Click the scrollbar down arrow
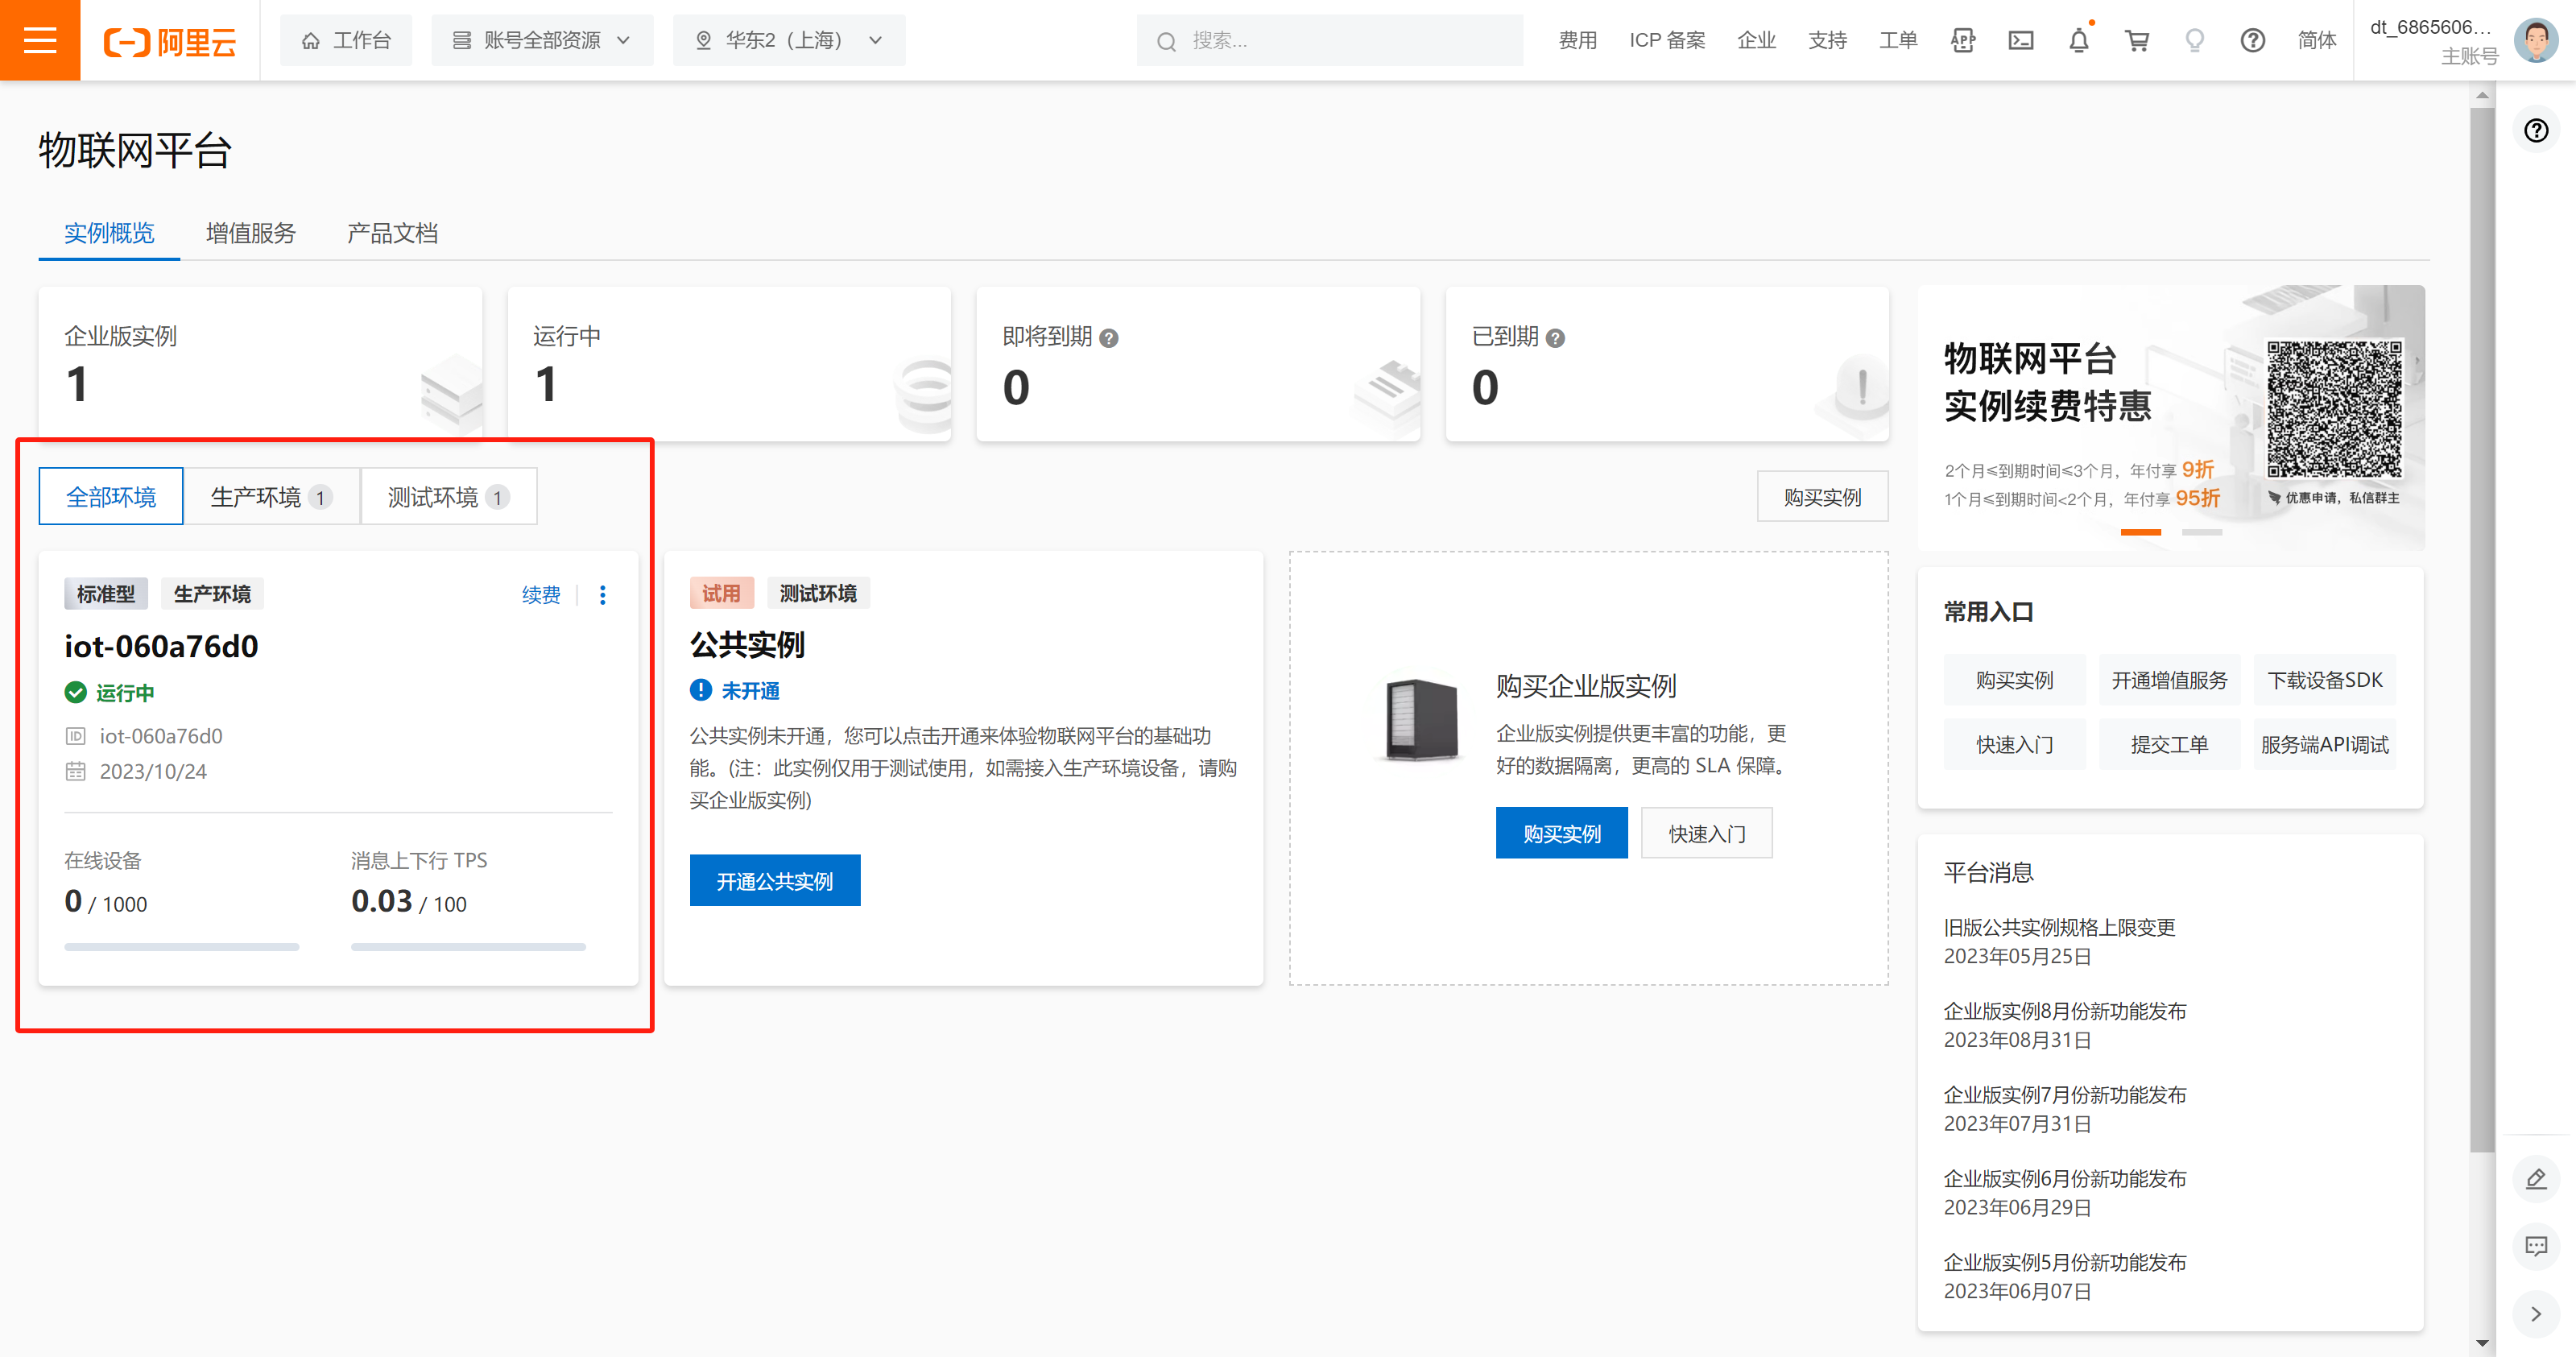This screenshot has width=2576, height=1357. tap(2481, 1343)
